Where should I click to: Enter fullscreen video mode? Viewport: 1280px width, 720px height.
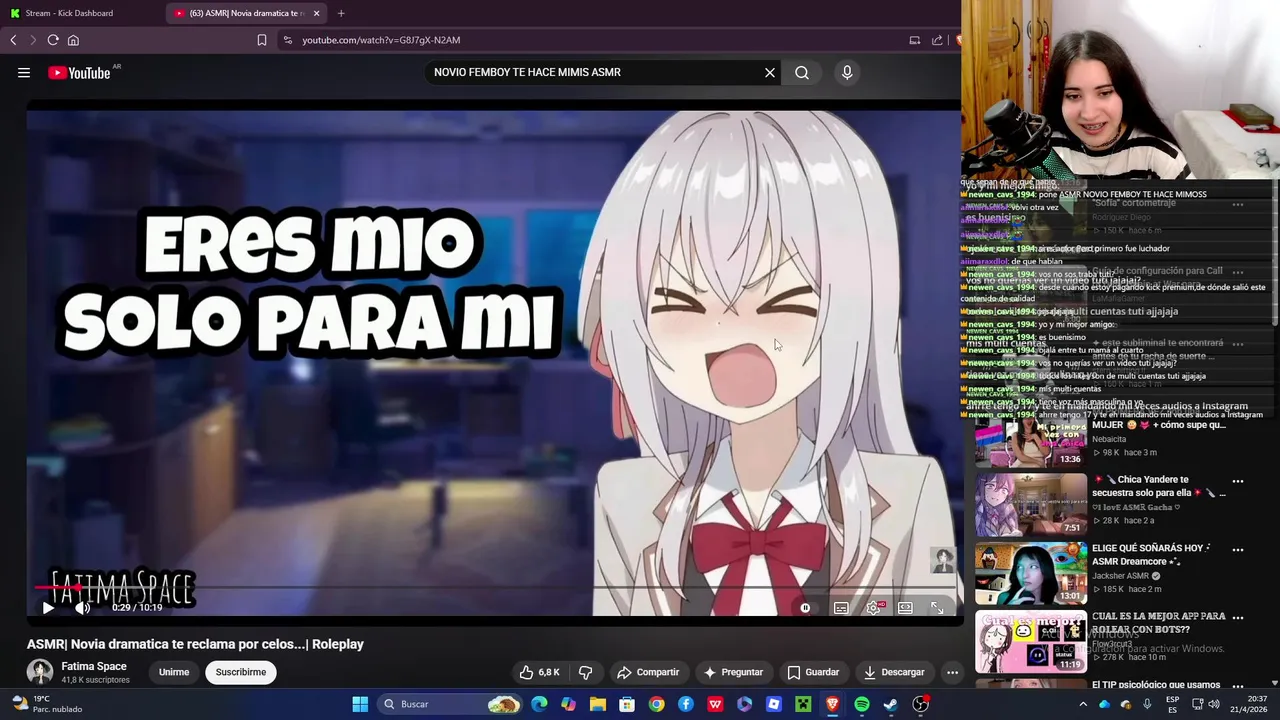pos(937,607)
